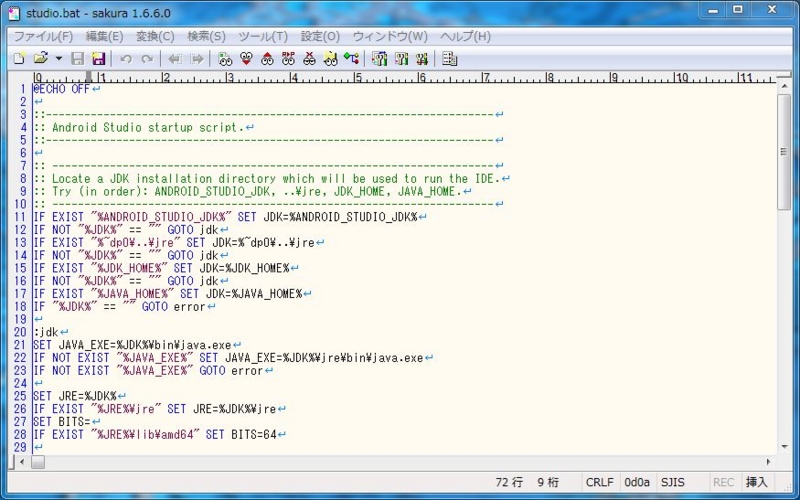Open the outline analysis icon
Viewport: 800px width, 500px height.
351,59
